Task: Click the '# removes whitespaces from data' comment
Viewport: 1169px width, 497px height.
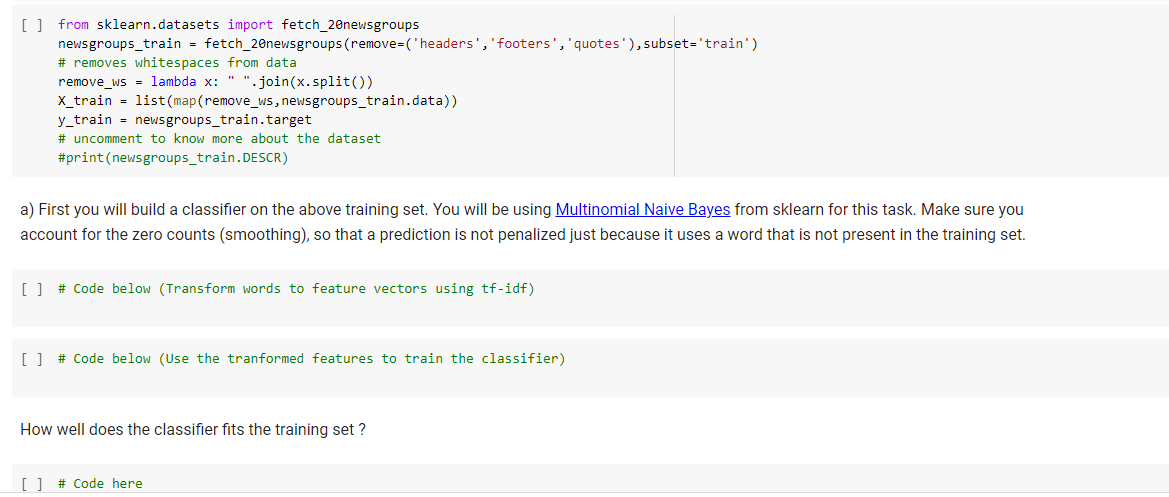Action: pos(177,63)
